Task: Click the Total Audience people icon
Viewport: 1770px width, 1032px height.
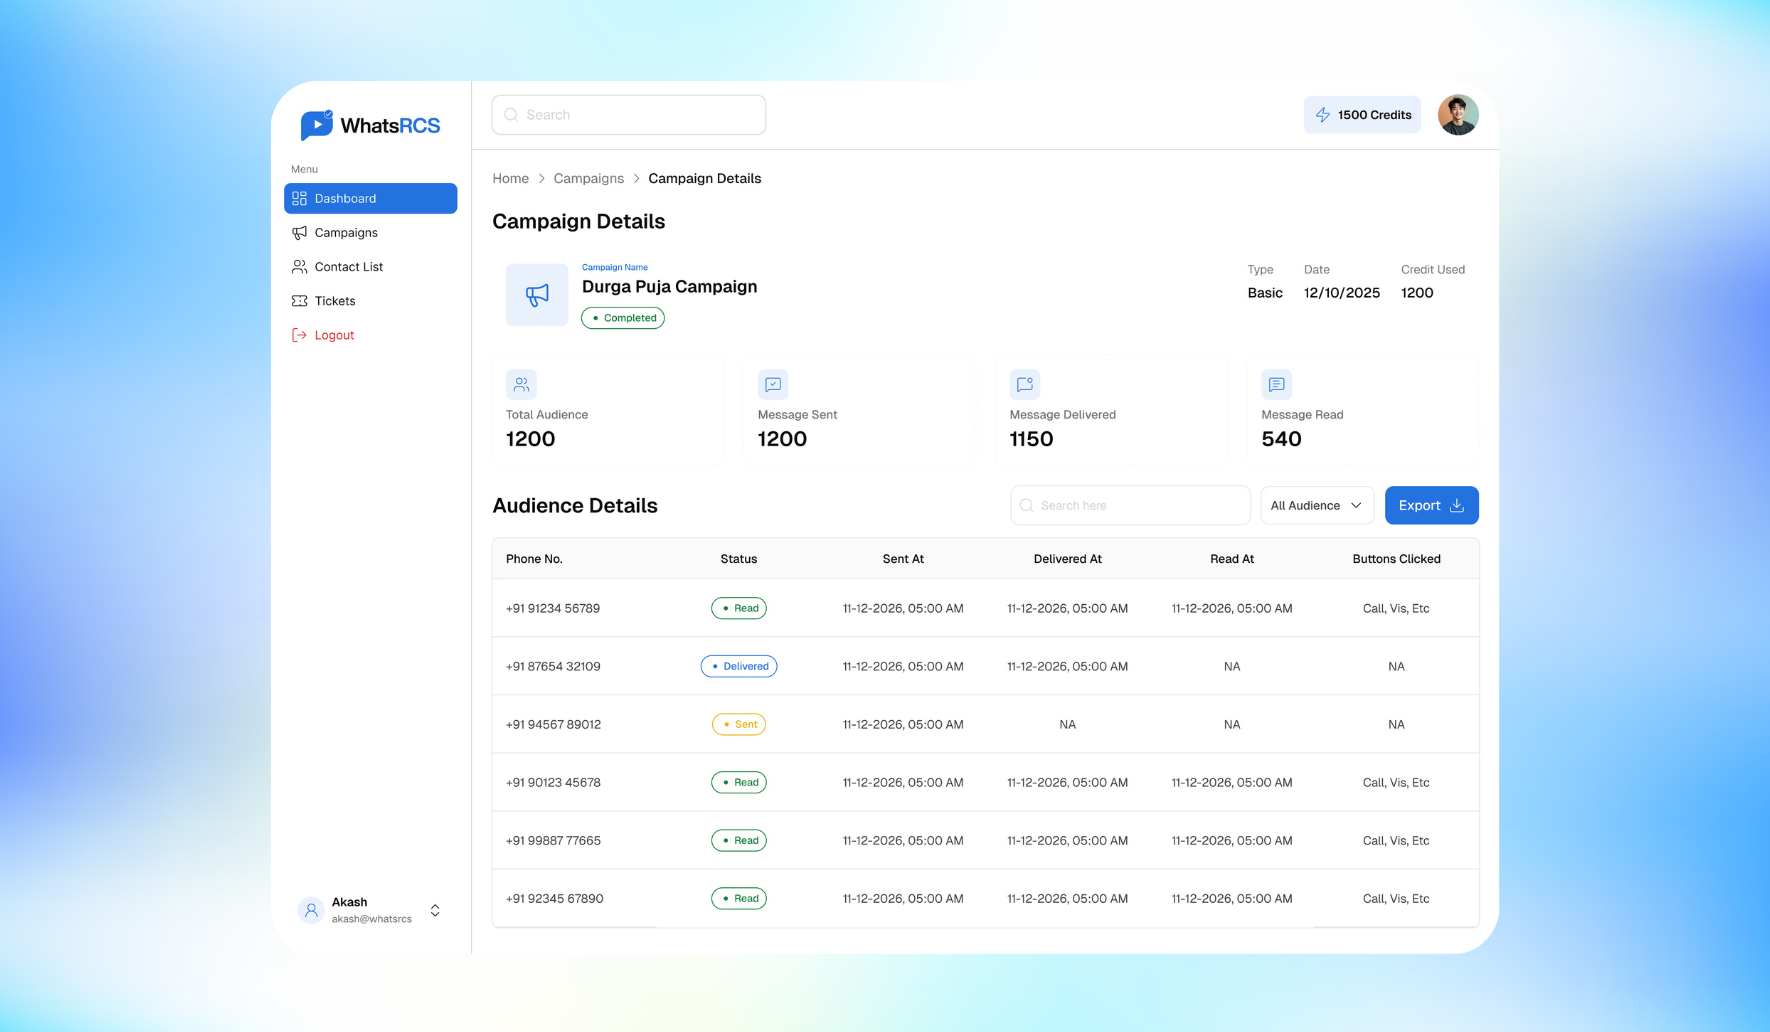Action: click(x=521, y=384)
